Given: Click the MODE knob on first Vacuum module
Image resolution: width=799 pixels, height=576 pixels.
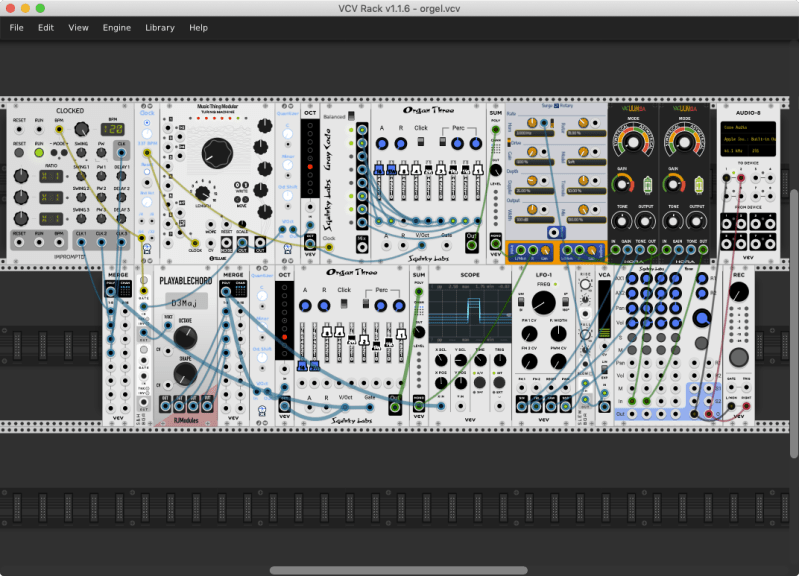Looking at the screenshot, I should pos(633,143).
